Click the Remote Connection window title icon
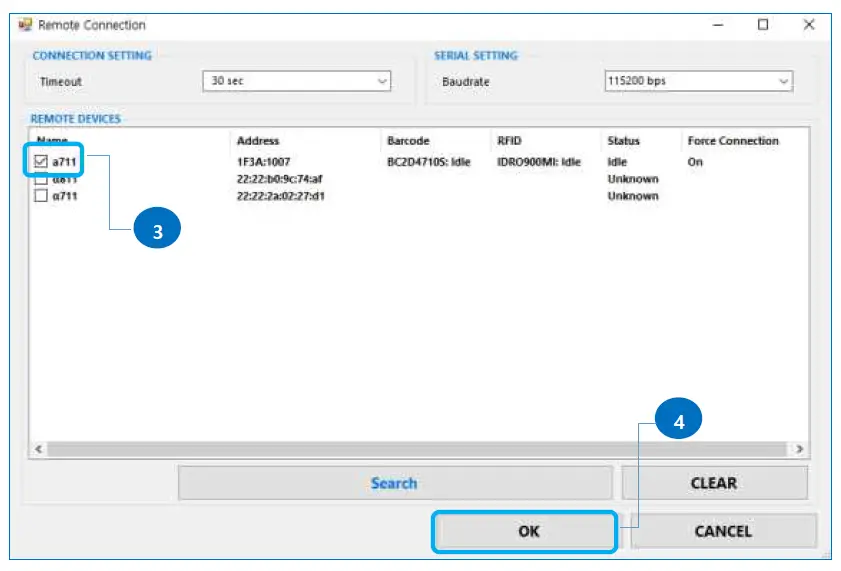The height and width of the screenshot is (571, 841). tap(25, 25)
